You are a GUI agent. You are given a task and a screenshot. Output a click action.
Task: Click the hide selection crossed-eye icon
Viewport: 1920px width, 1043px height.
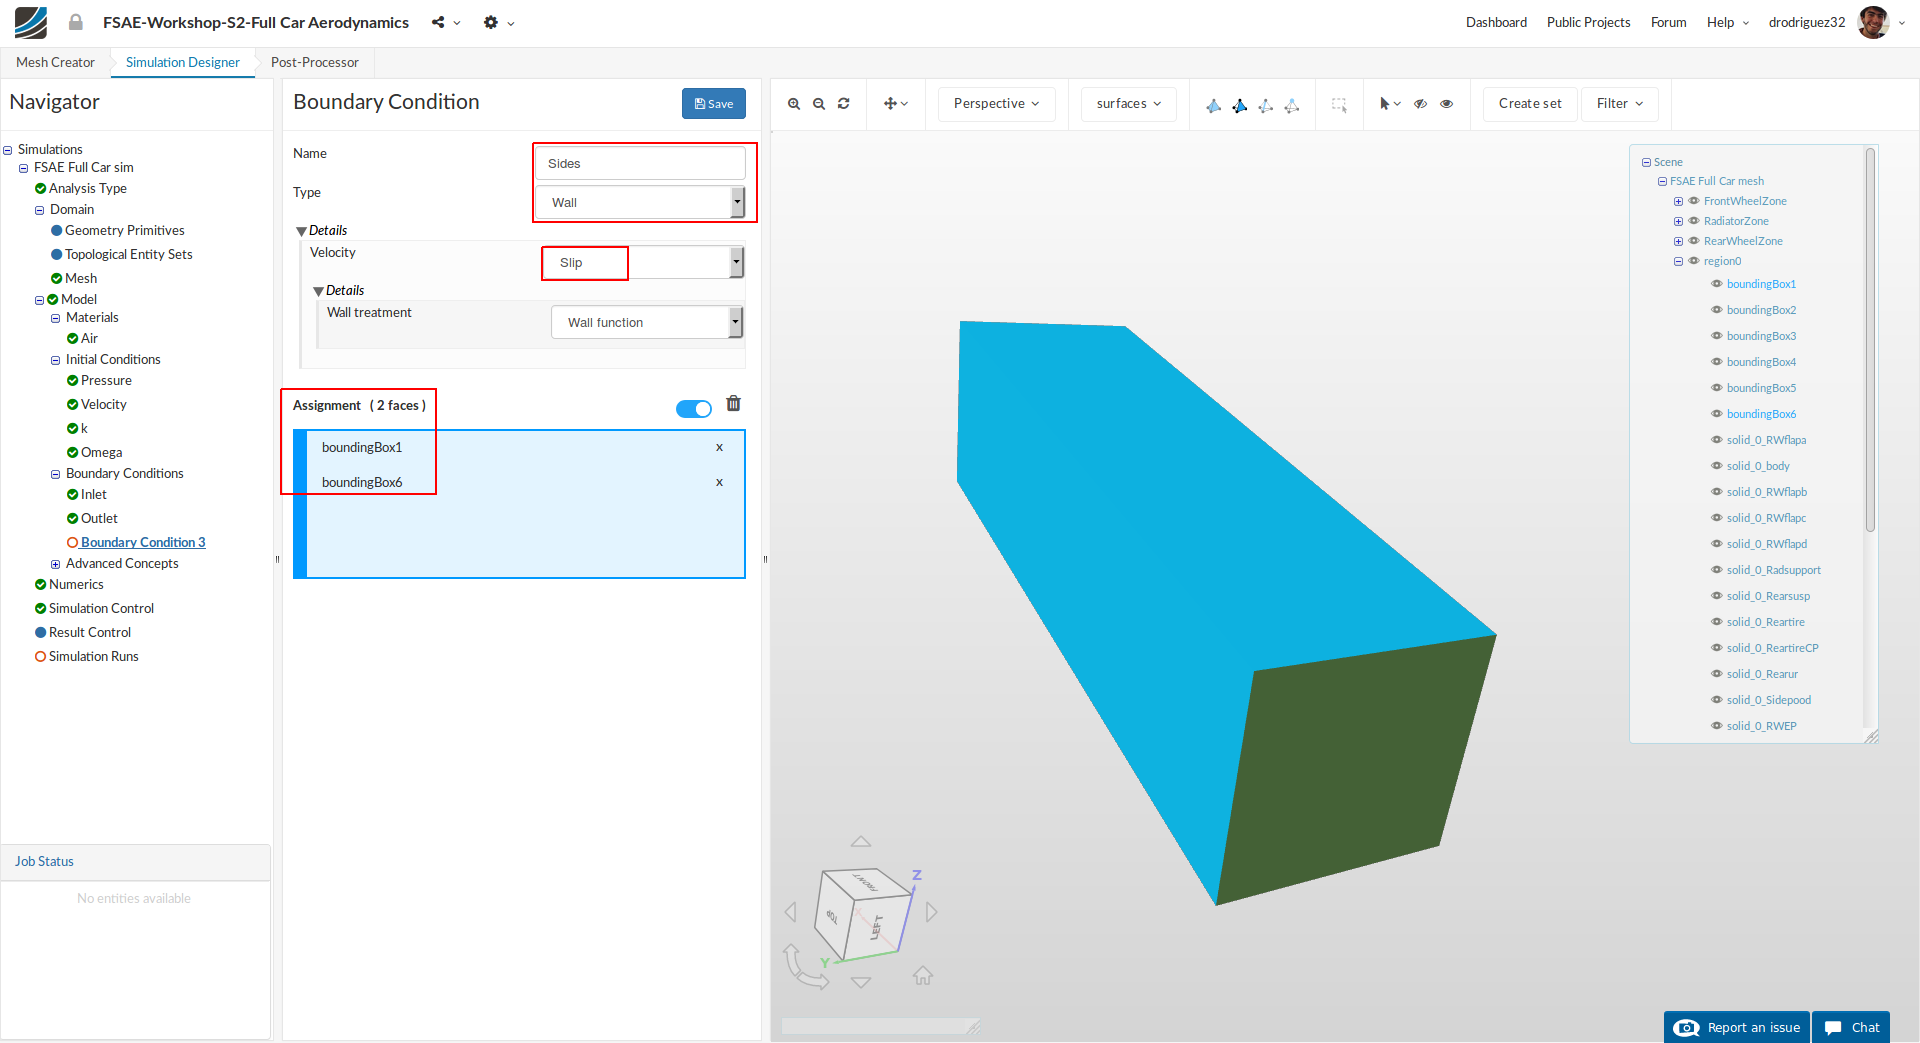[x=1420, y=104]
